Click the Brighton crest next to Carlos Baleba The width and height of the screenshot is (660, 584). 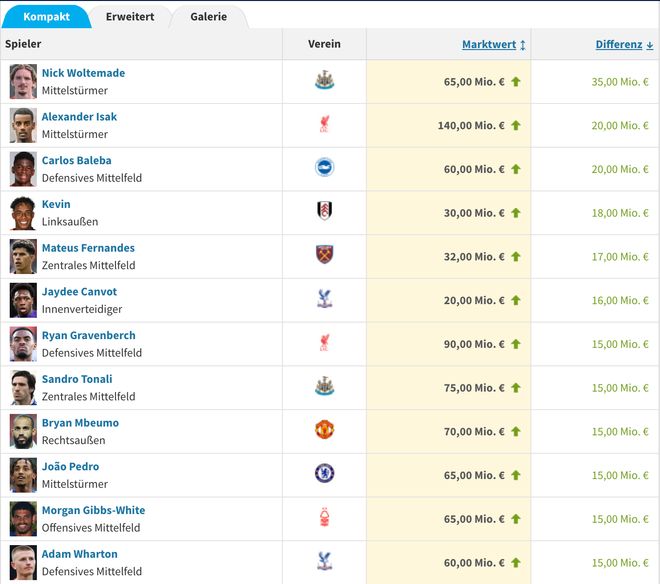(324, 169)
